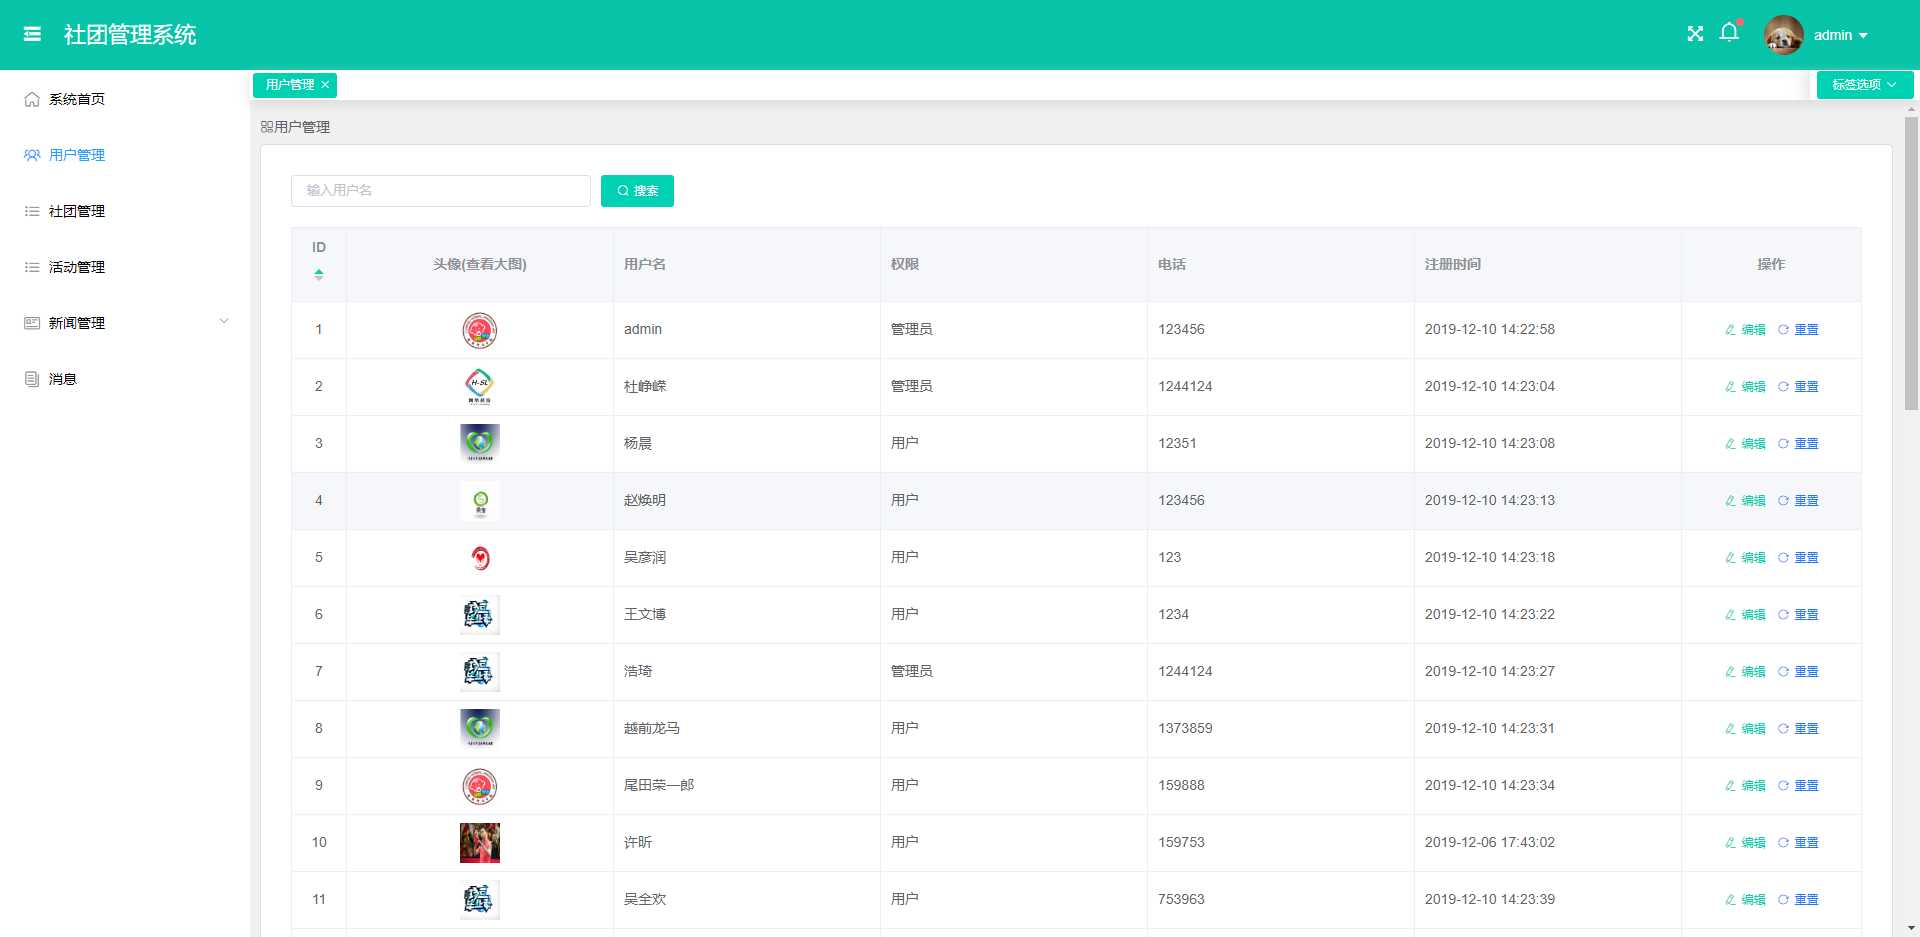Reset user 尾田荣一郎
Image resolution: width=1920 pixels, height=937 pixels.
coord(1798,786)
